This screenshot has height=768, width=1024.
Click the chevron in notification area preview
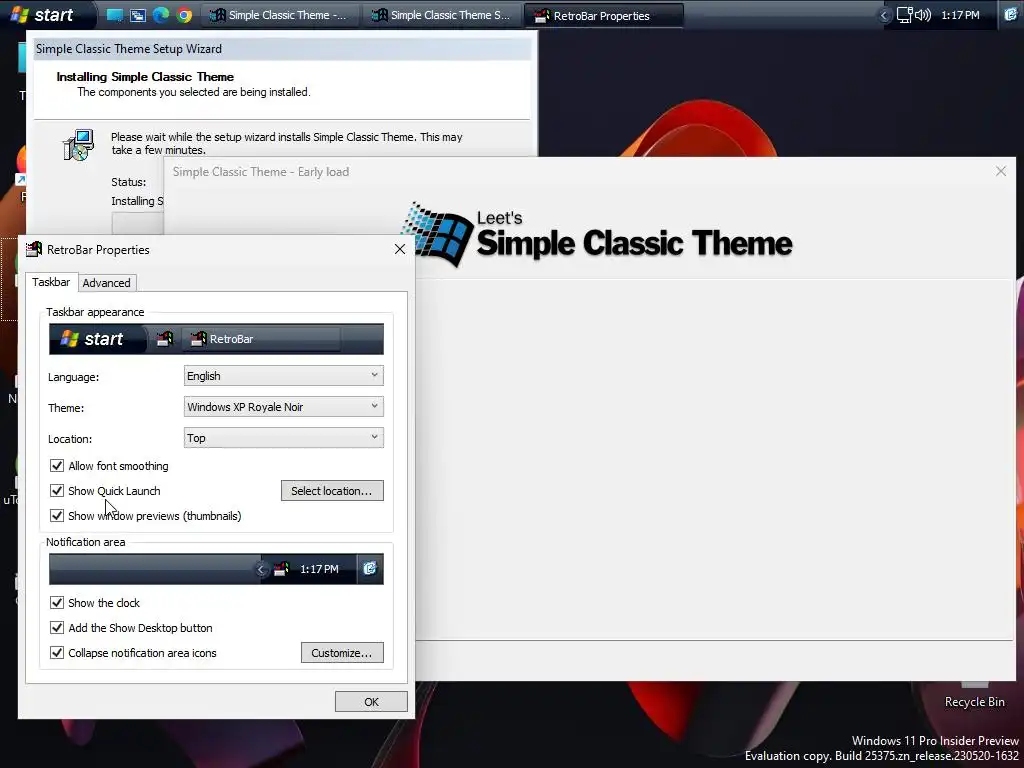pos(261,569)
